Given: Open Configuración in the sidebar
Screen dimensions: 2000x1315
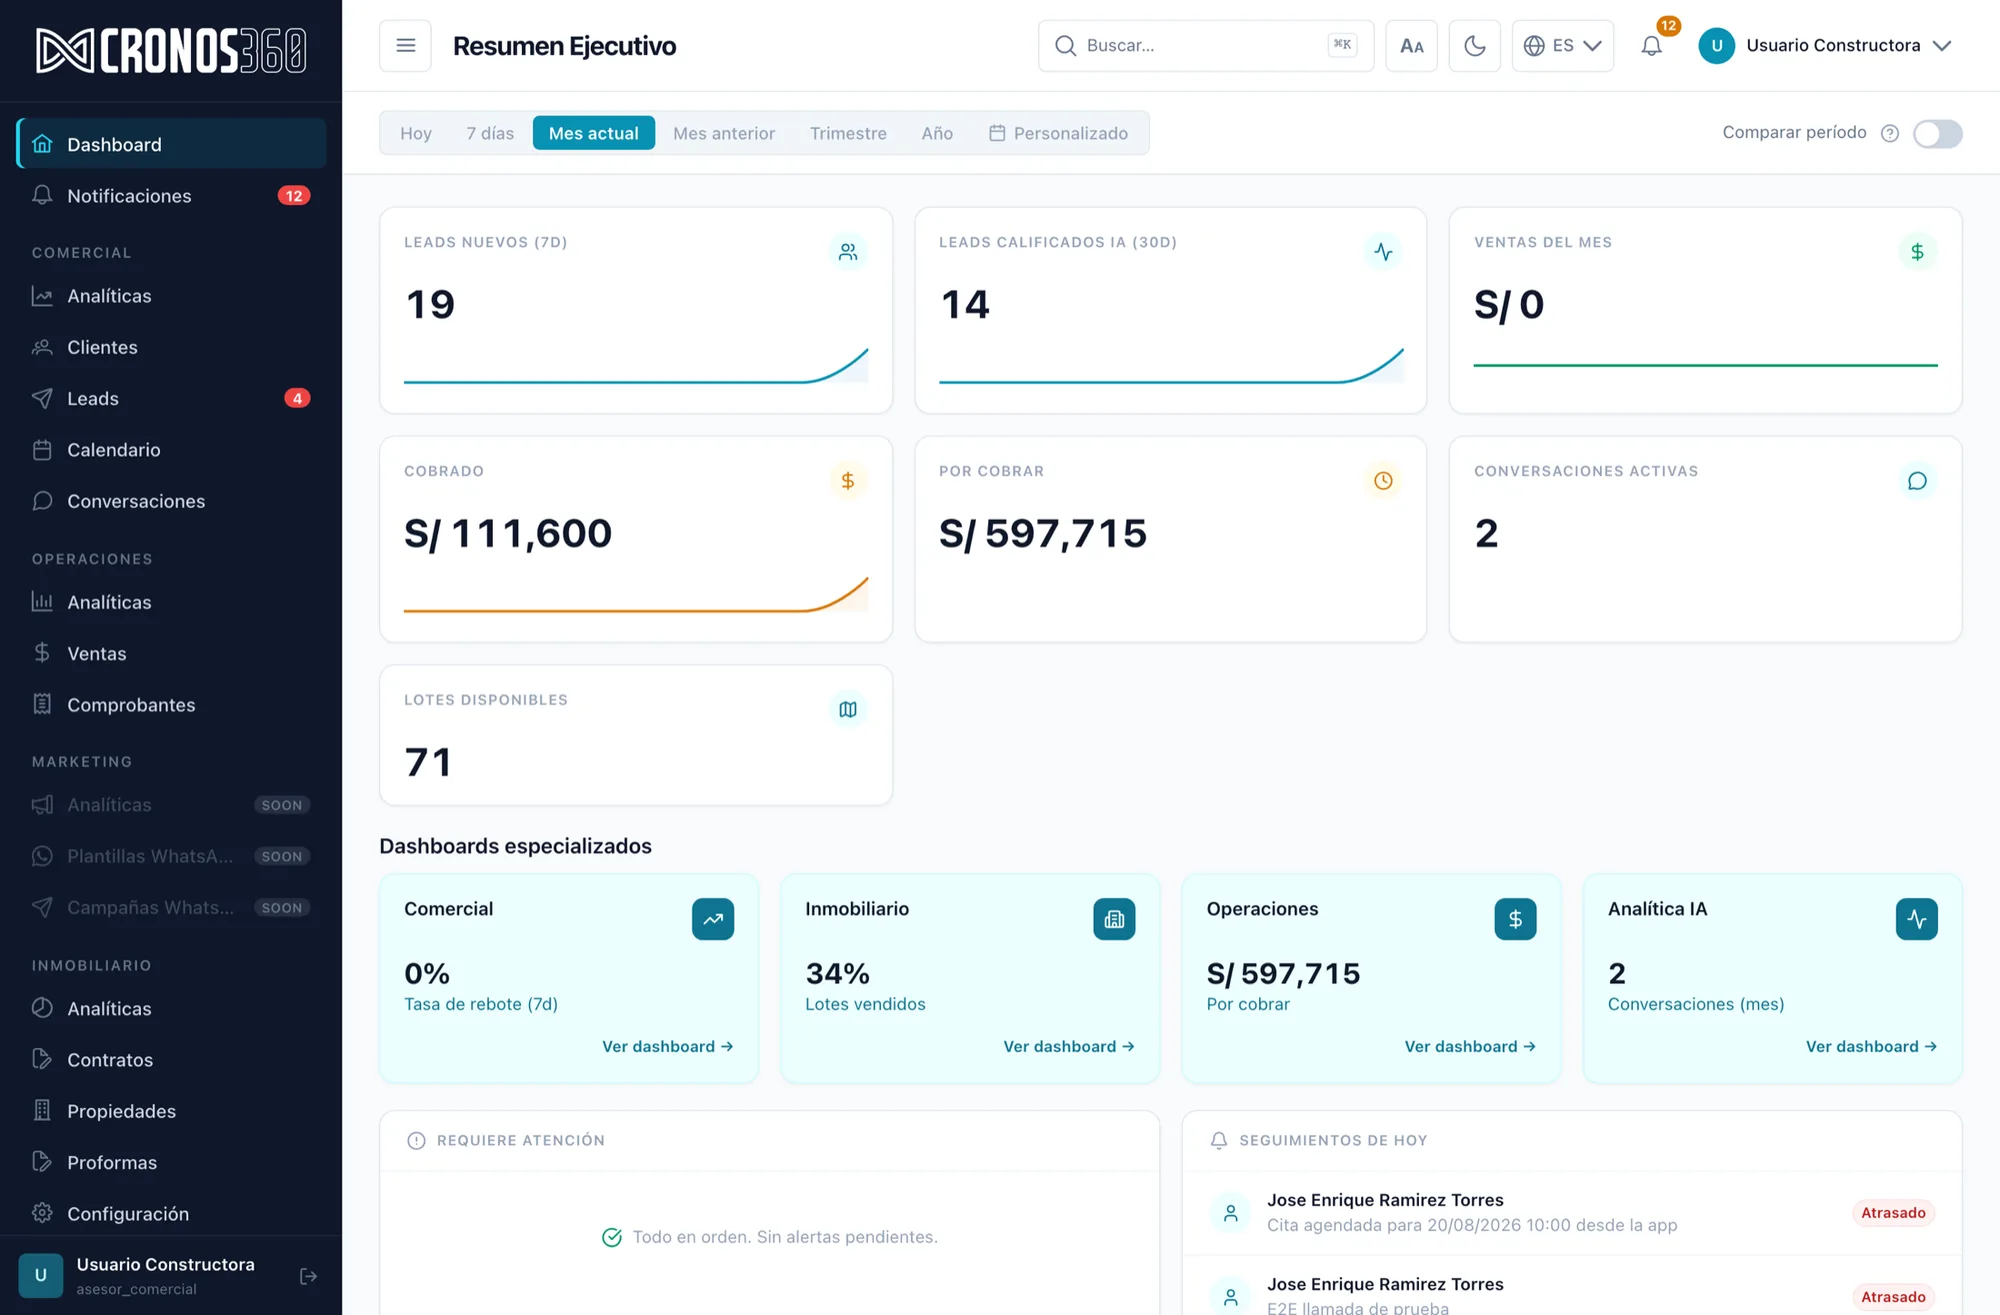Looking at the screenshot, I should pos(171,1213).
